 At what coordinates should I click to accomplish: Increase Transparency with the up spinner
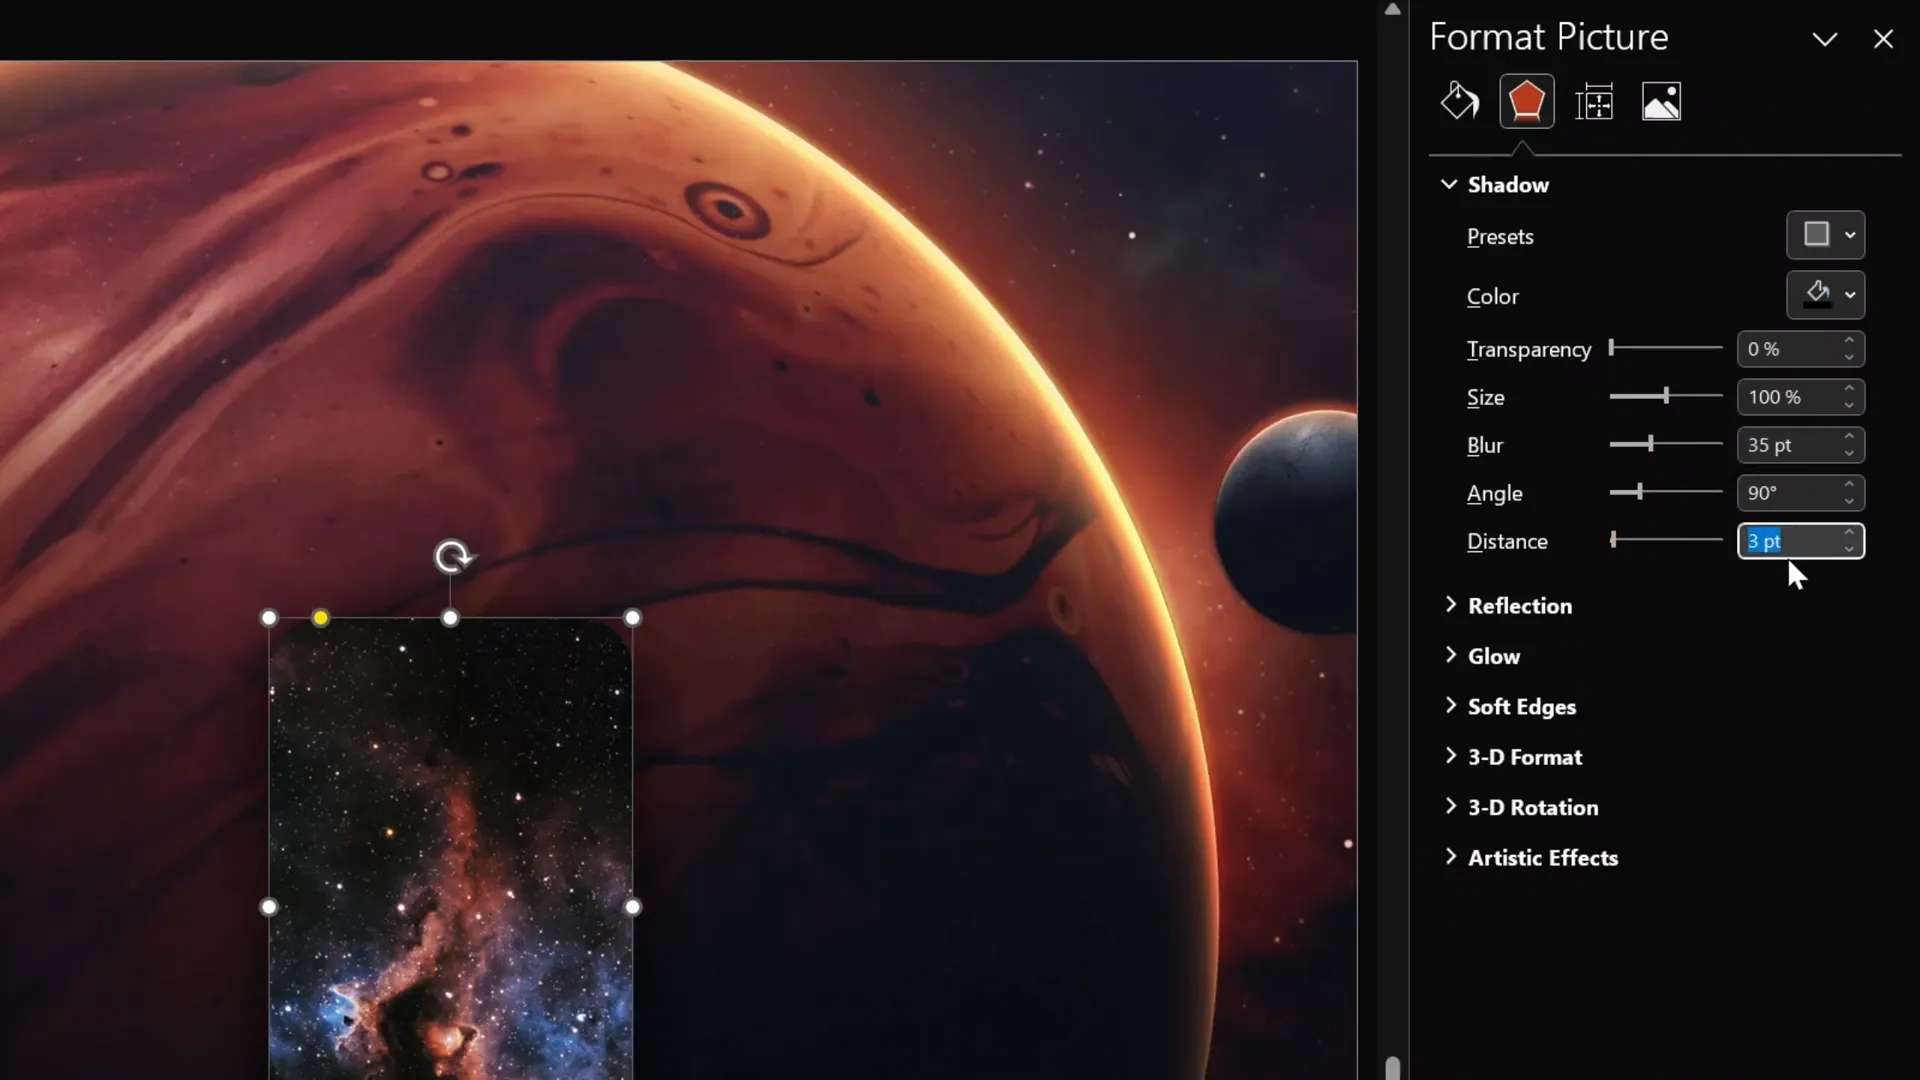coord(1849,341)
